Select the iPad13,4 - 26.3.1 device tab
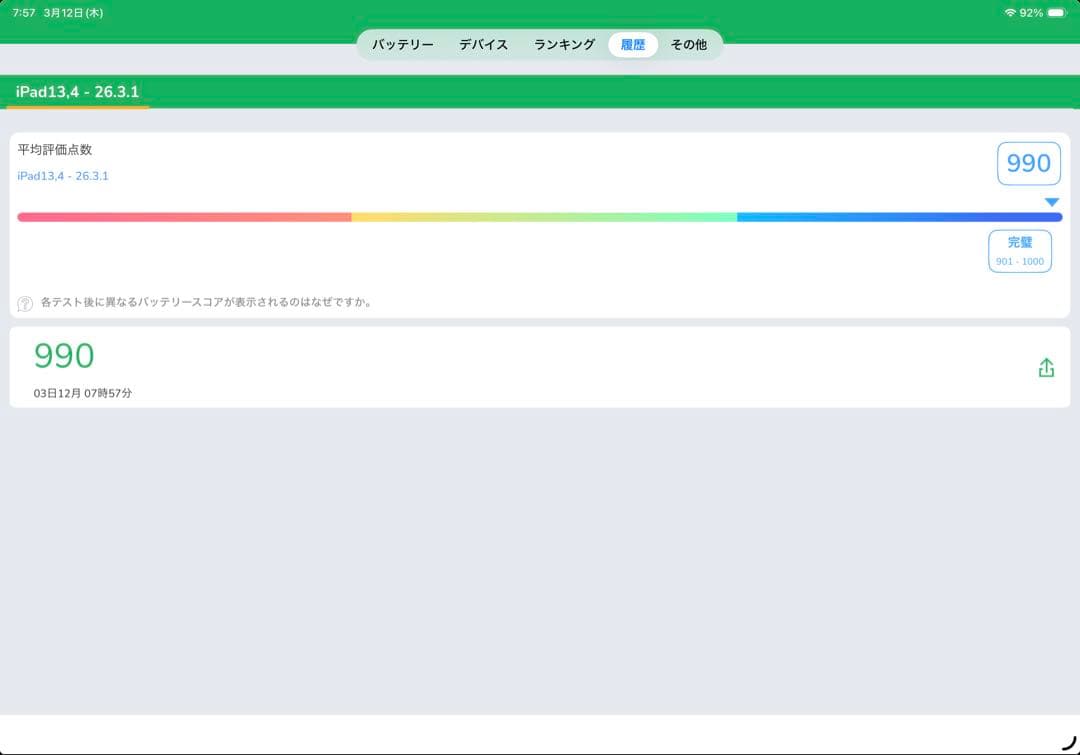The height and width of the screenshot is (755, 1080). pyautogui.click(x=77, y=92)
